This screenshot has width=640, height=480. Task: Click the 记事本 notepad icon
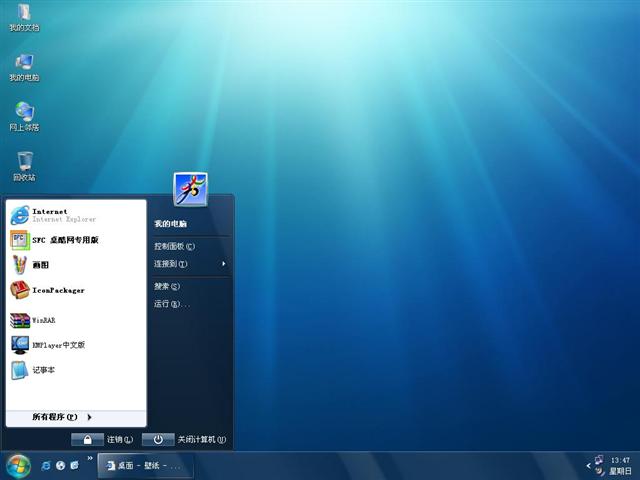(19, 370)
